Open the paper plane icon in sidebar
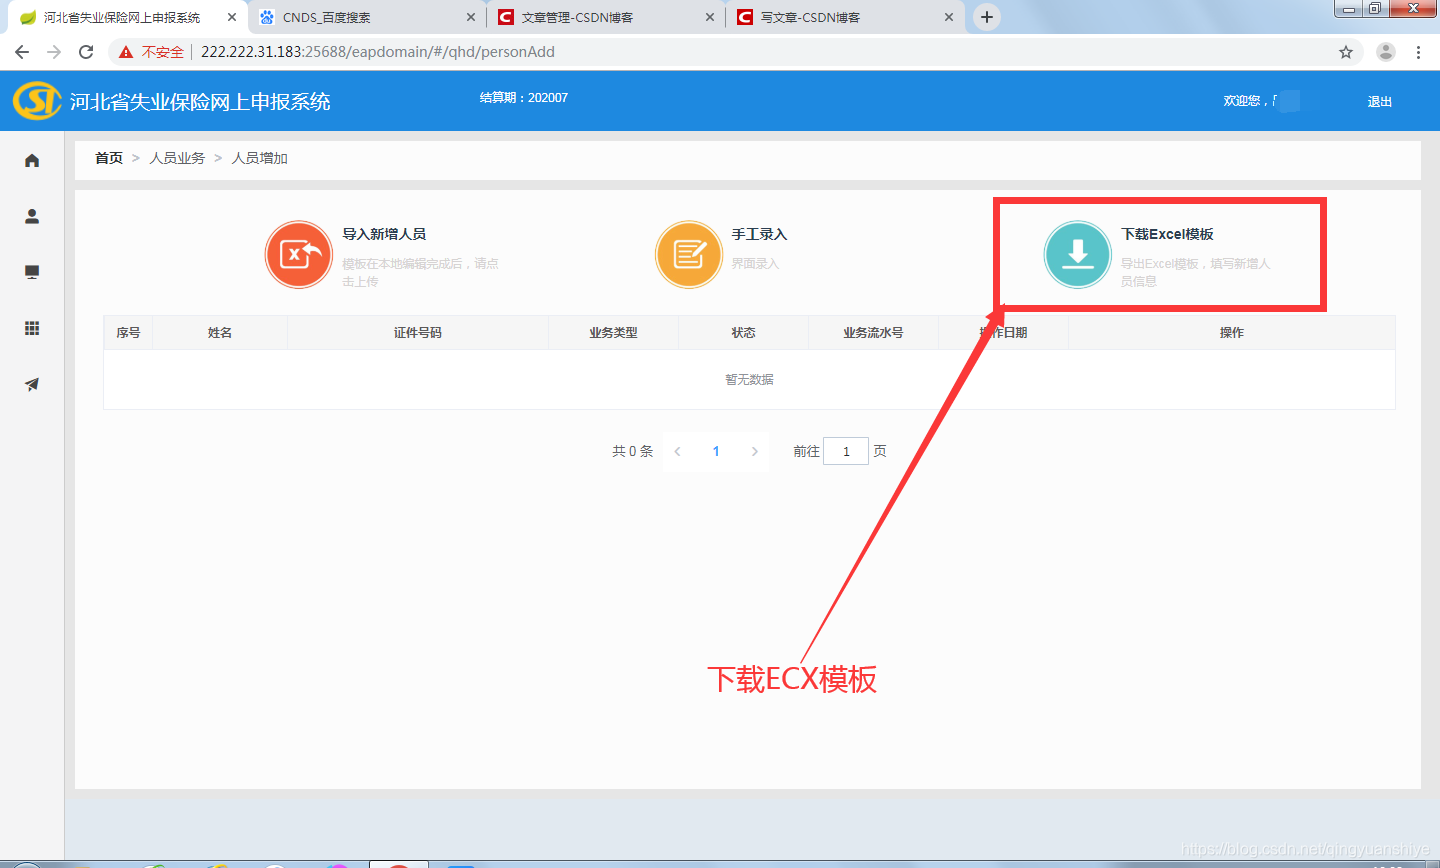Screen dimensions: 1440x868 click(x=32, y=384)
